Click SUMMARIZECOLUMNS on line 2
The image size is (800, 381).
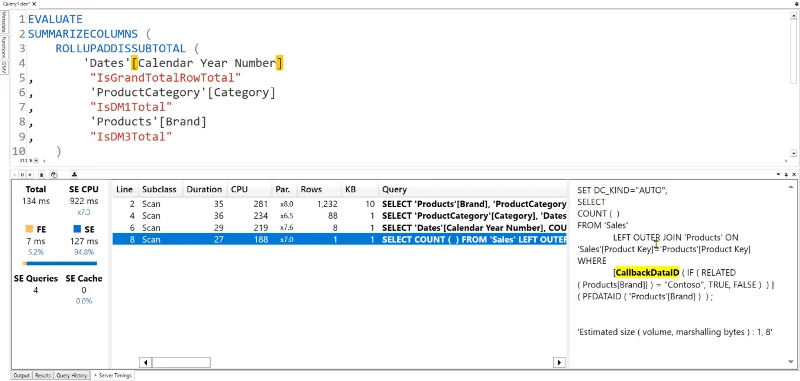tap(83, 34)
